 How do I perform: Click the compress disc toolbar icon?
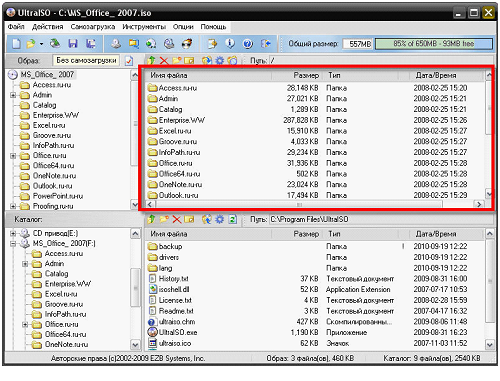click(151, 44)
